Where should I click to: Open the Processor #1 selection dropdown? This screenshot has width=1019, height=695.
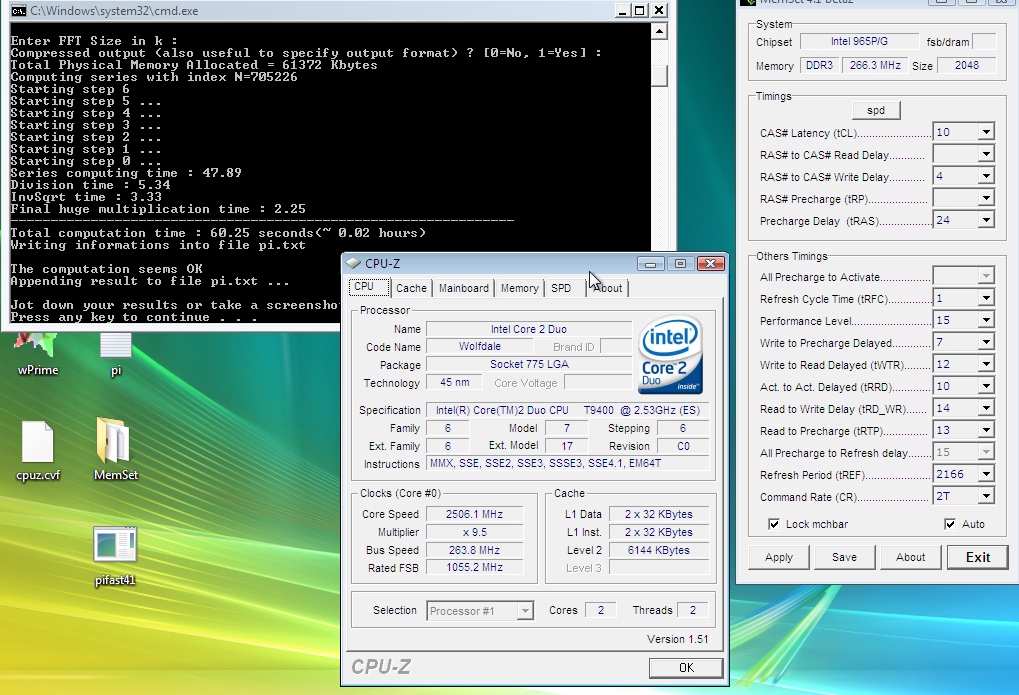click(525, 611)
